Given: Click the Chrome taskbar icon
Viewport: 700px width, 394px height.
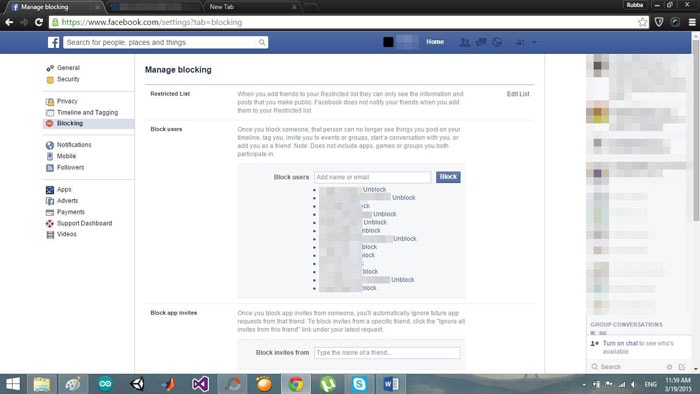Looking at the screenshot, I should 296,384.
